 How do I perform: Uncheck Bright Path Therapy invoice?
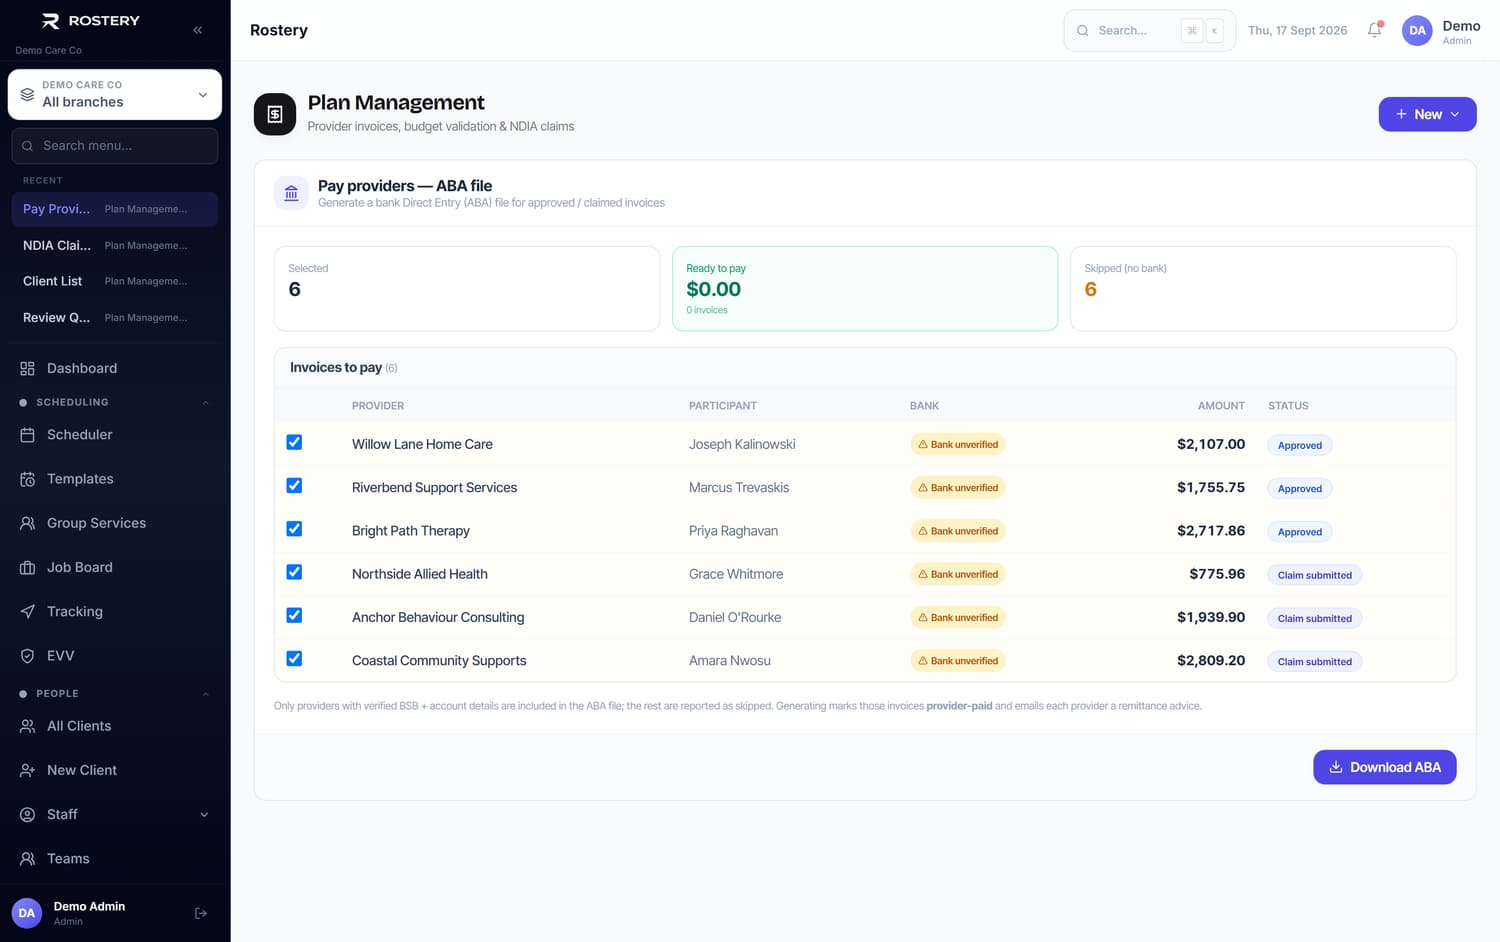pyautogui.click(x=294, y=528)
